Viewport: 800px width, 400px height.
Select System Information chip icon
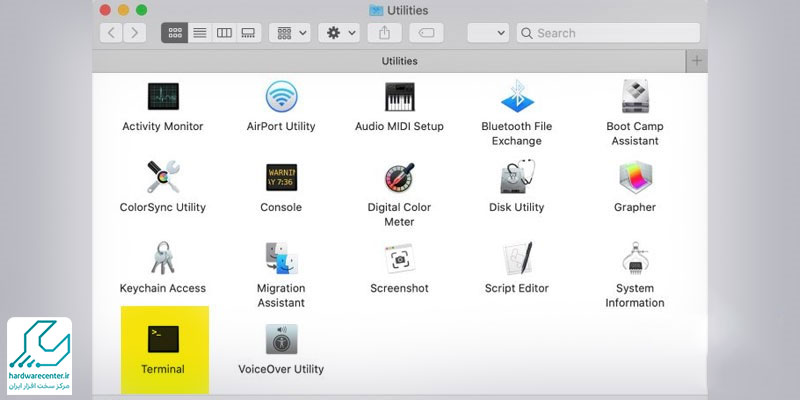click(x=635, y=258)
